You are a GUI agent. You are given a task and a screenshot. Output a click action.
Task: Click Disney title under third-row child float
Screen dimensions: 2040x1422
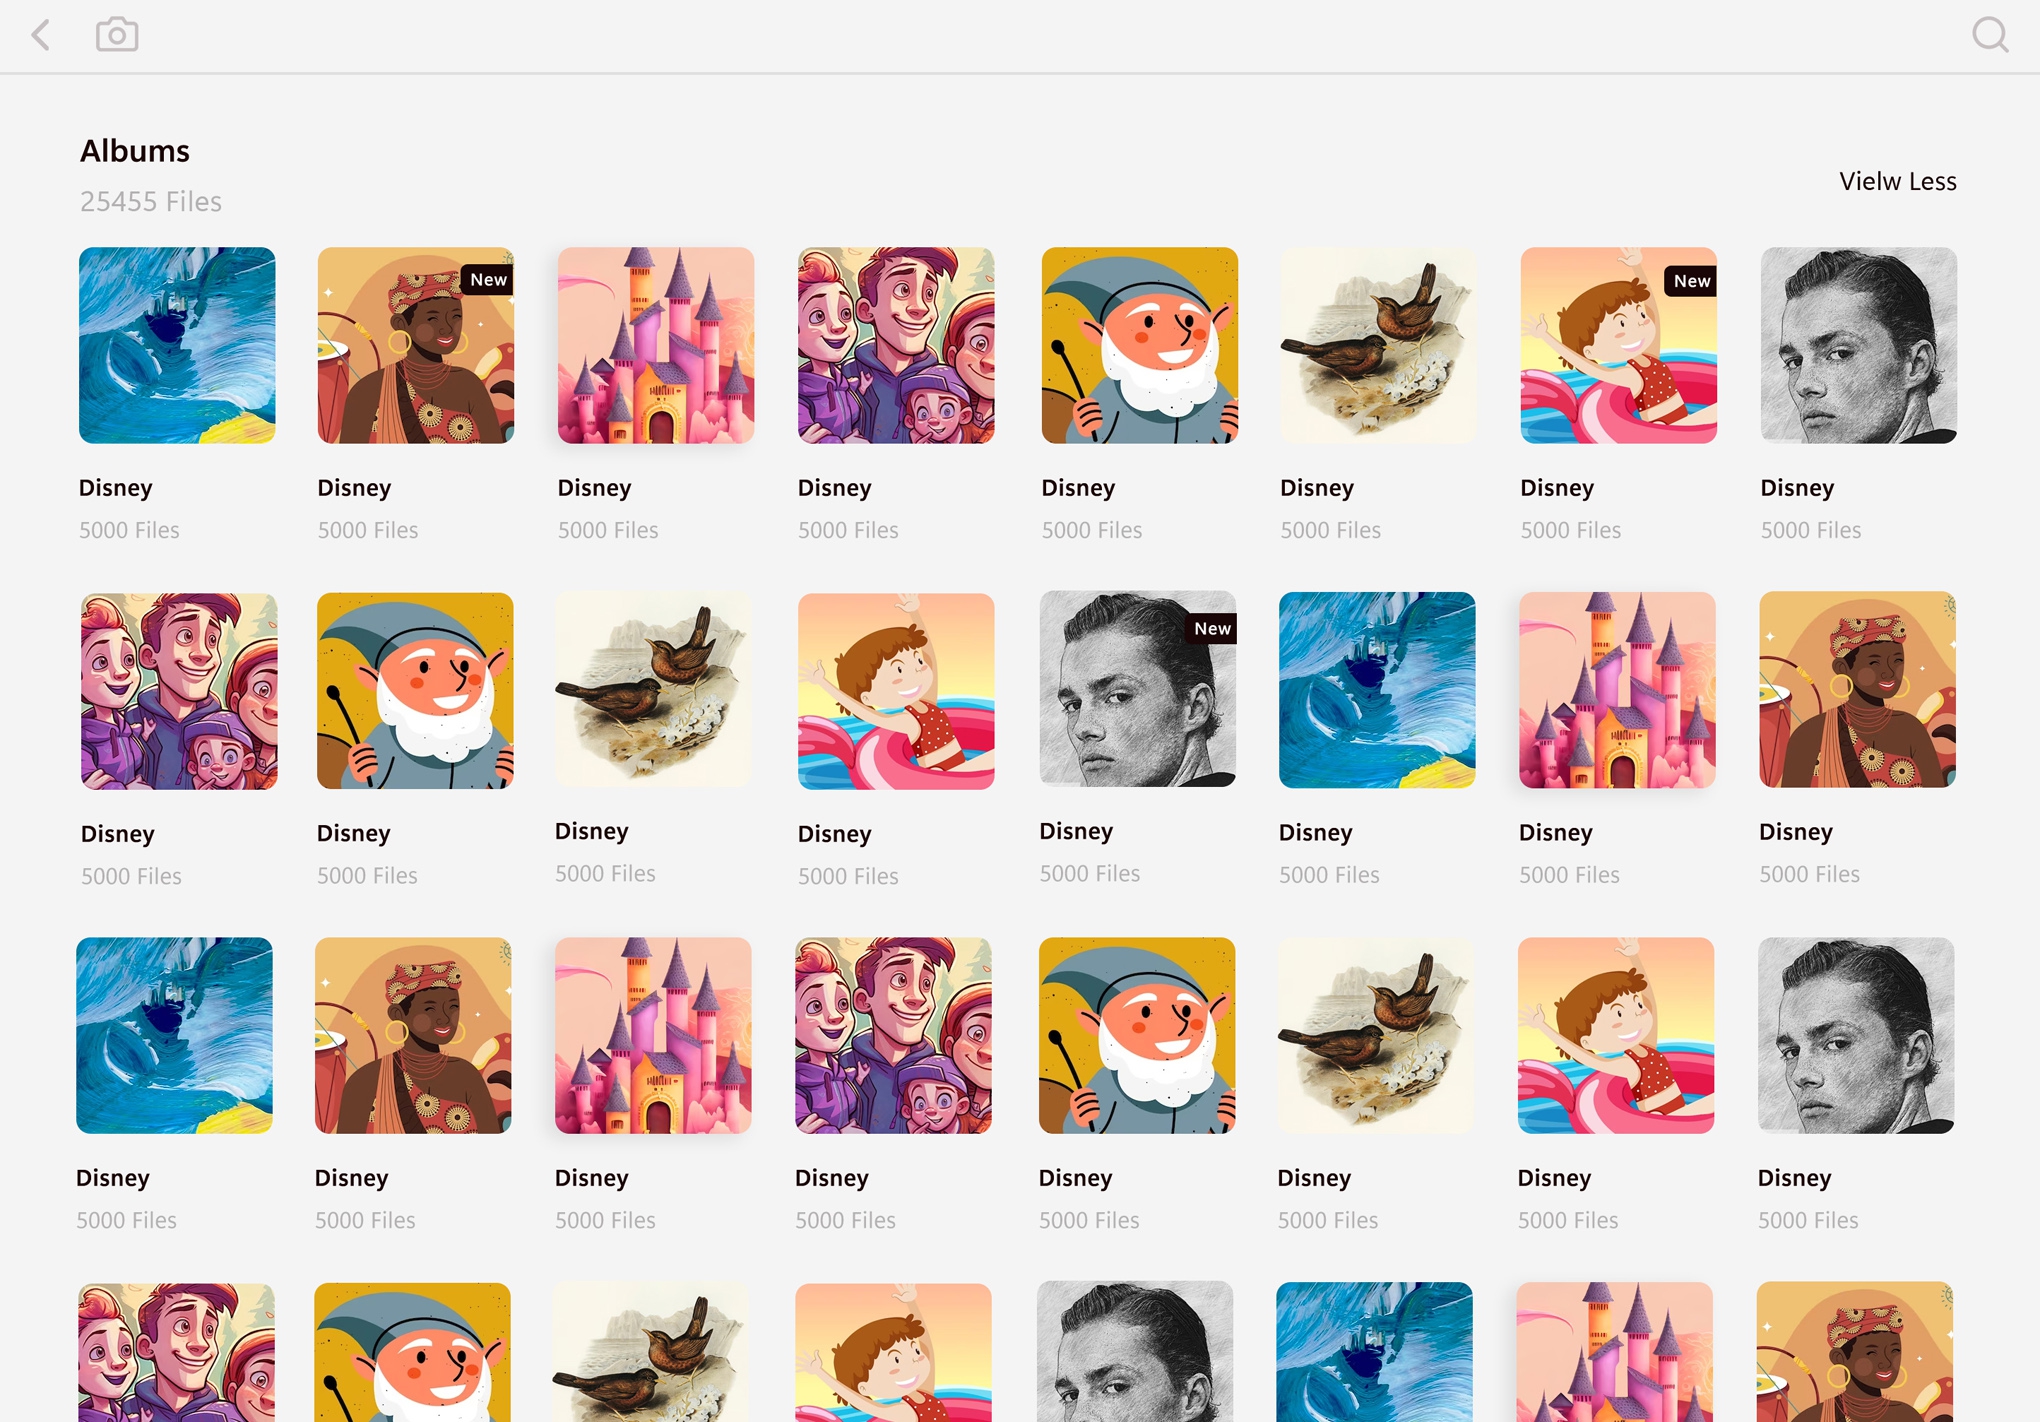[x=1554, y=1178]
